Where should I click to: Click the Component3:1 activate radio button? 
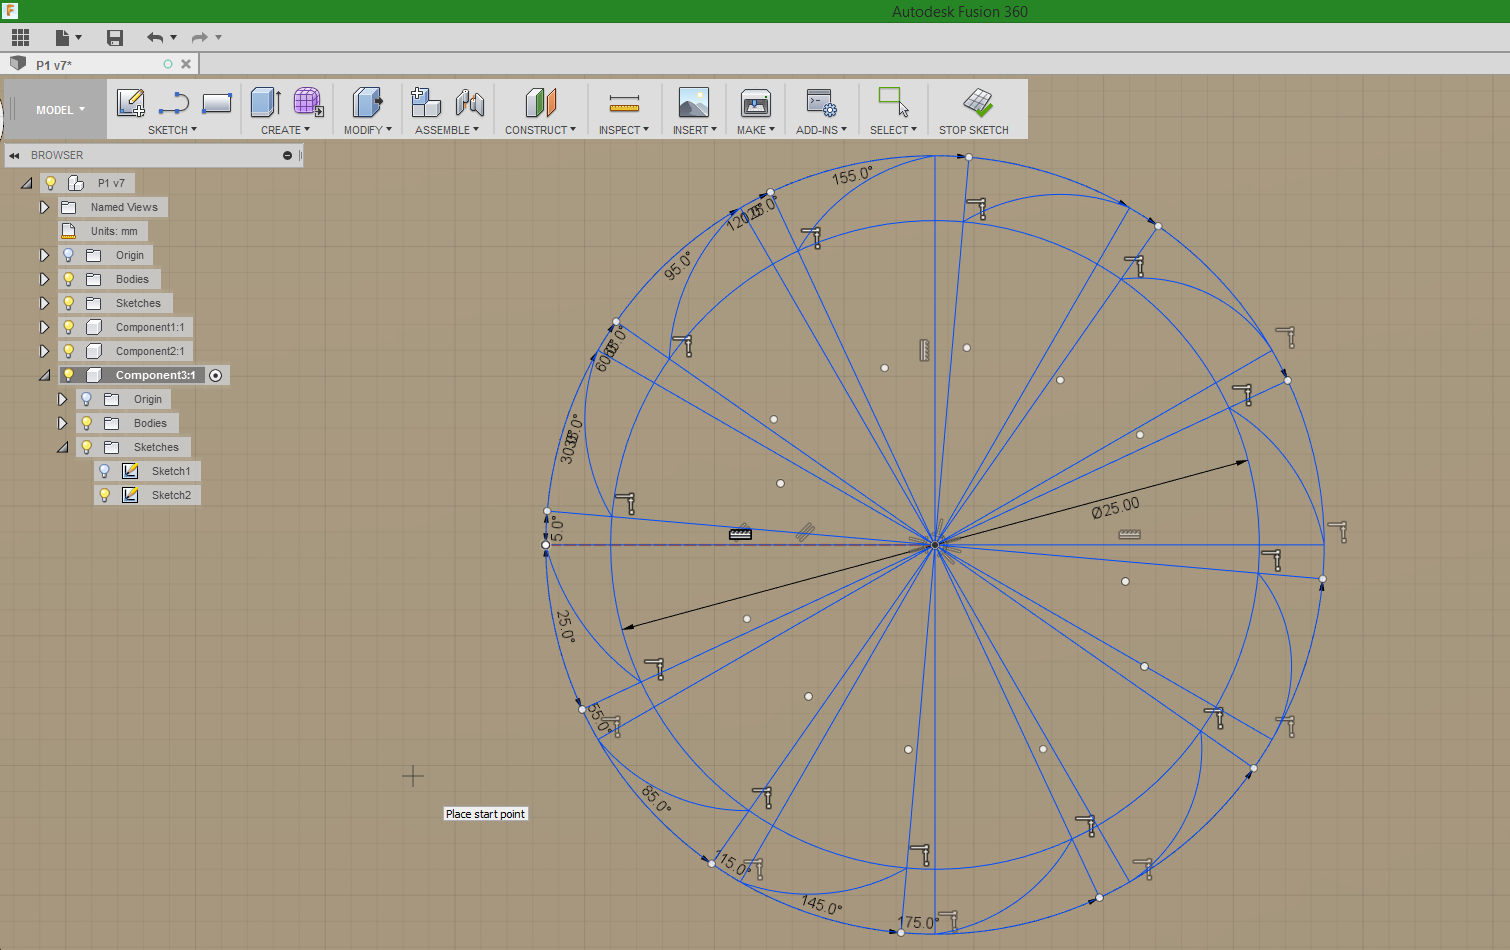(x=215, y=375)
